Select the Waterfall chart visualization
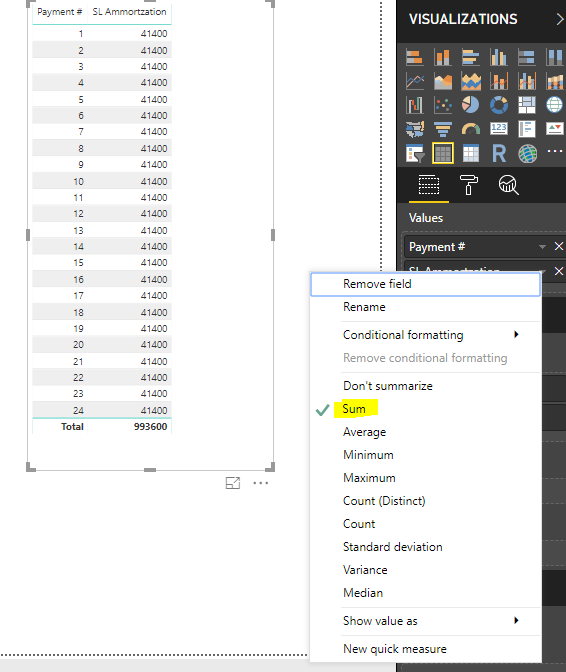The image size is (566, 672). (x=414, y=105)
